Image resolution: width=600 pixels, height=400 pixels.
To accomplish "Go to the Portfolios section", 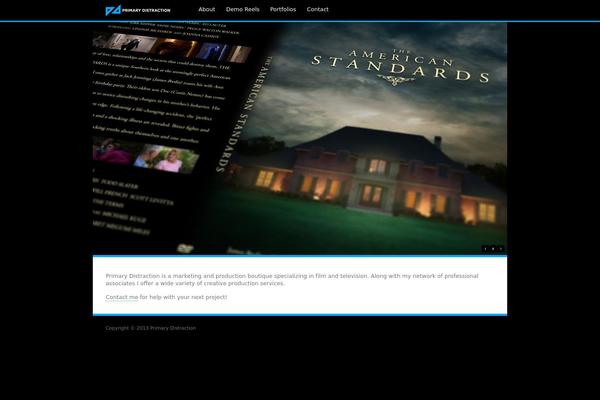I will tap(283, 9).
